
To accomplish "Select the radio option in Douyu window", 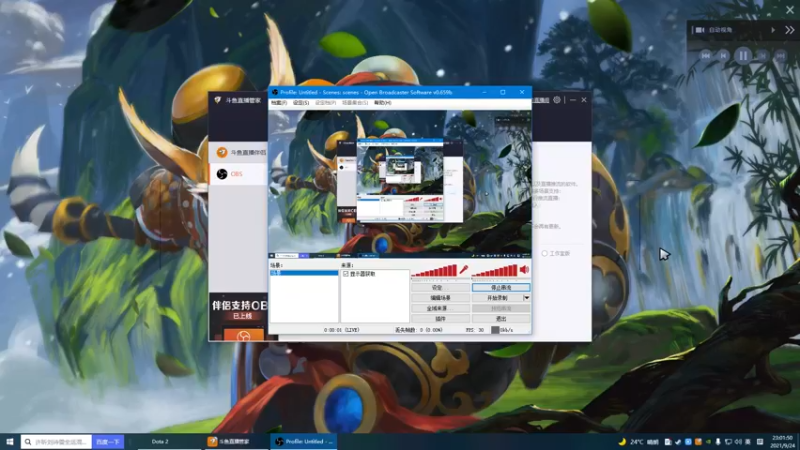I will [544, 254].
